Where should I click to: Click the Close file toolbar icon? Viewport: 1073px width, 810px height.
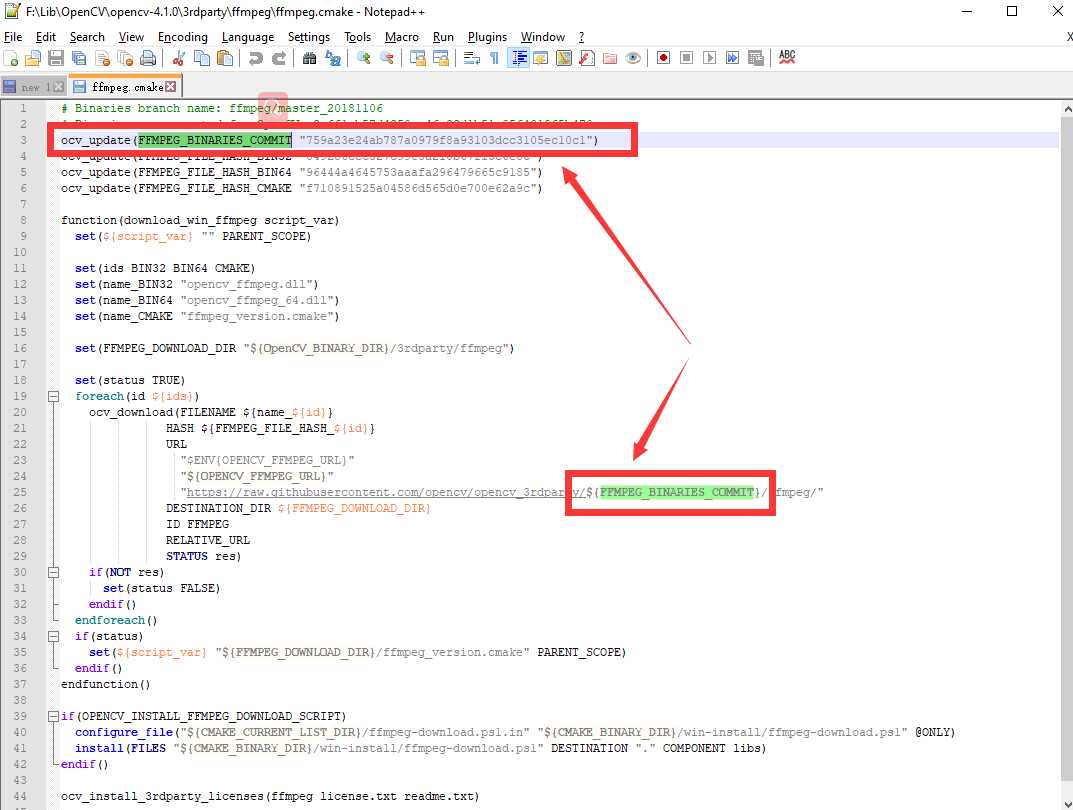tap(103, 58)
